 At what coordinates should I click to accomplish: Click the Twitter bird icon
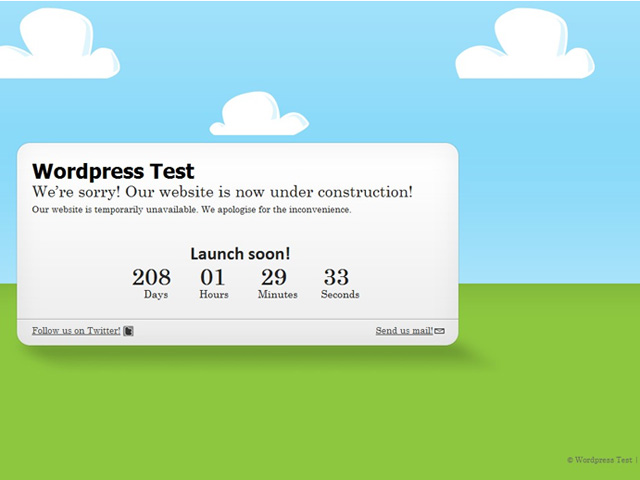[x=129, y=331]
